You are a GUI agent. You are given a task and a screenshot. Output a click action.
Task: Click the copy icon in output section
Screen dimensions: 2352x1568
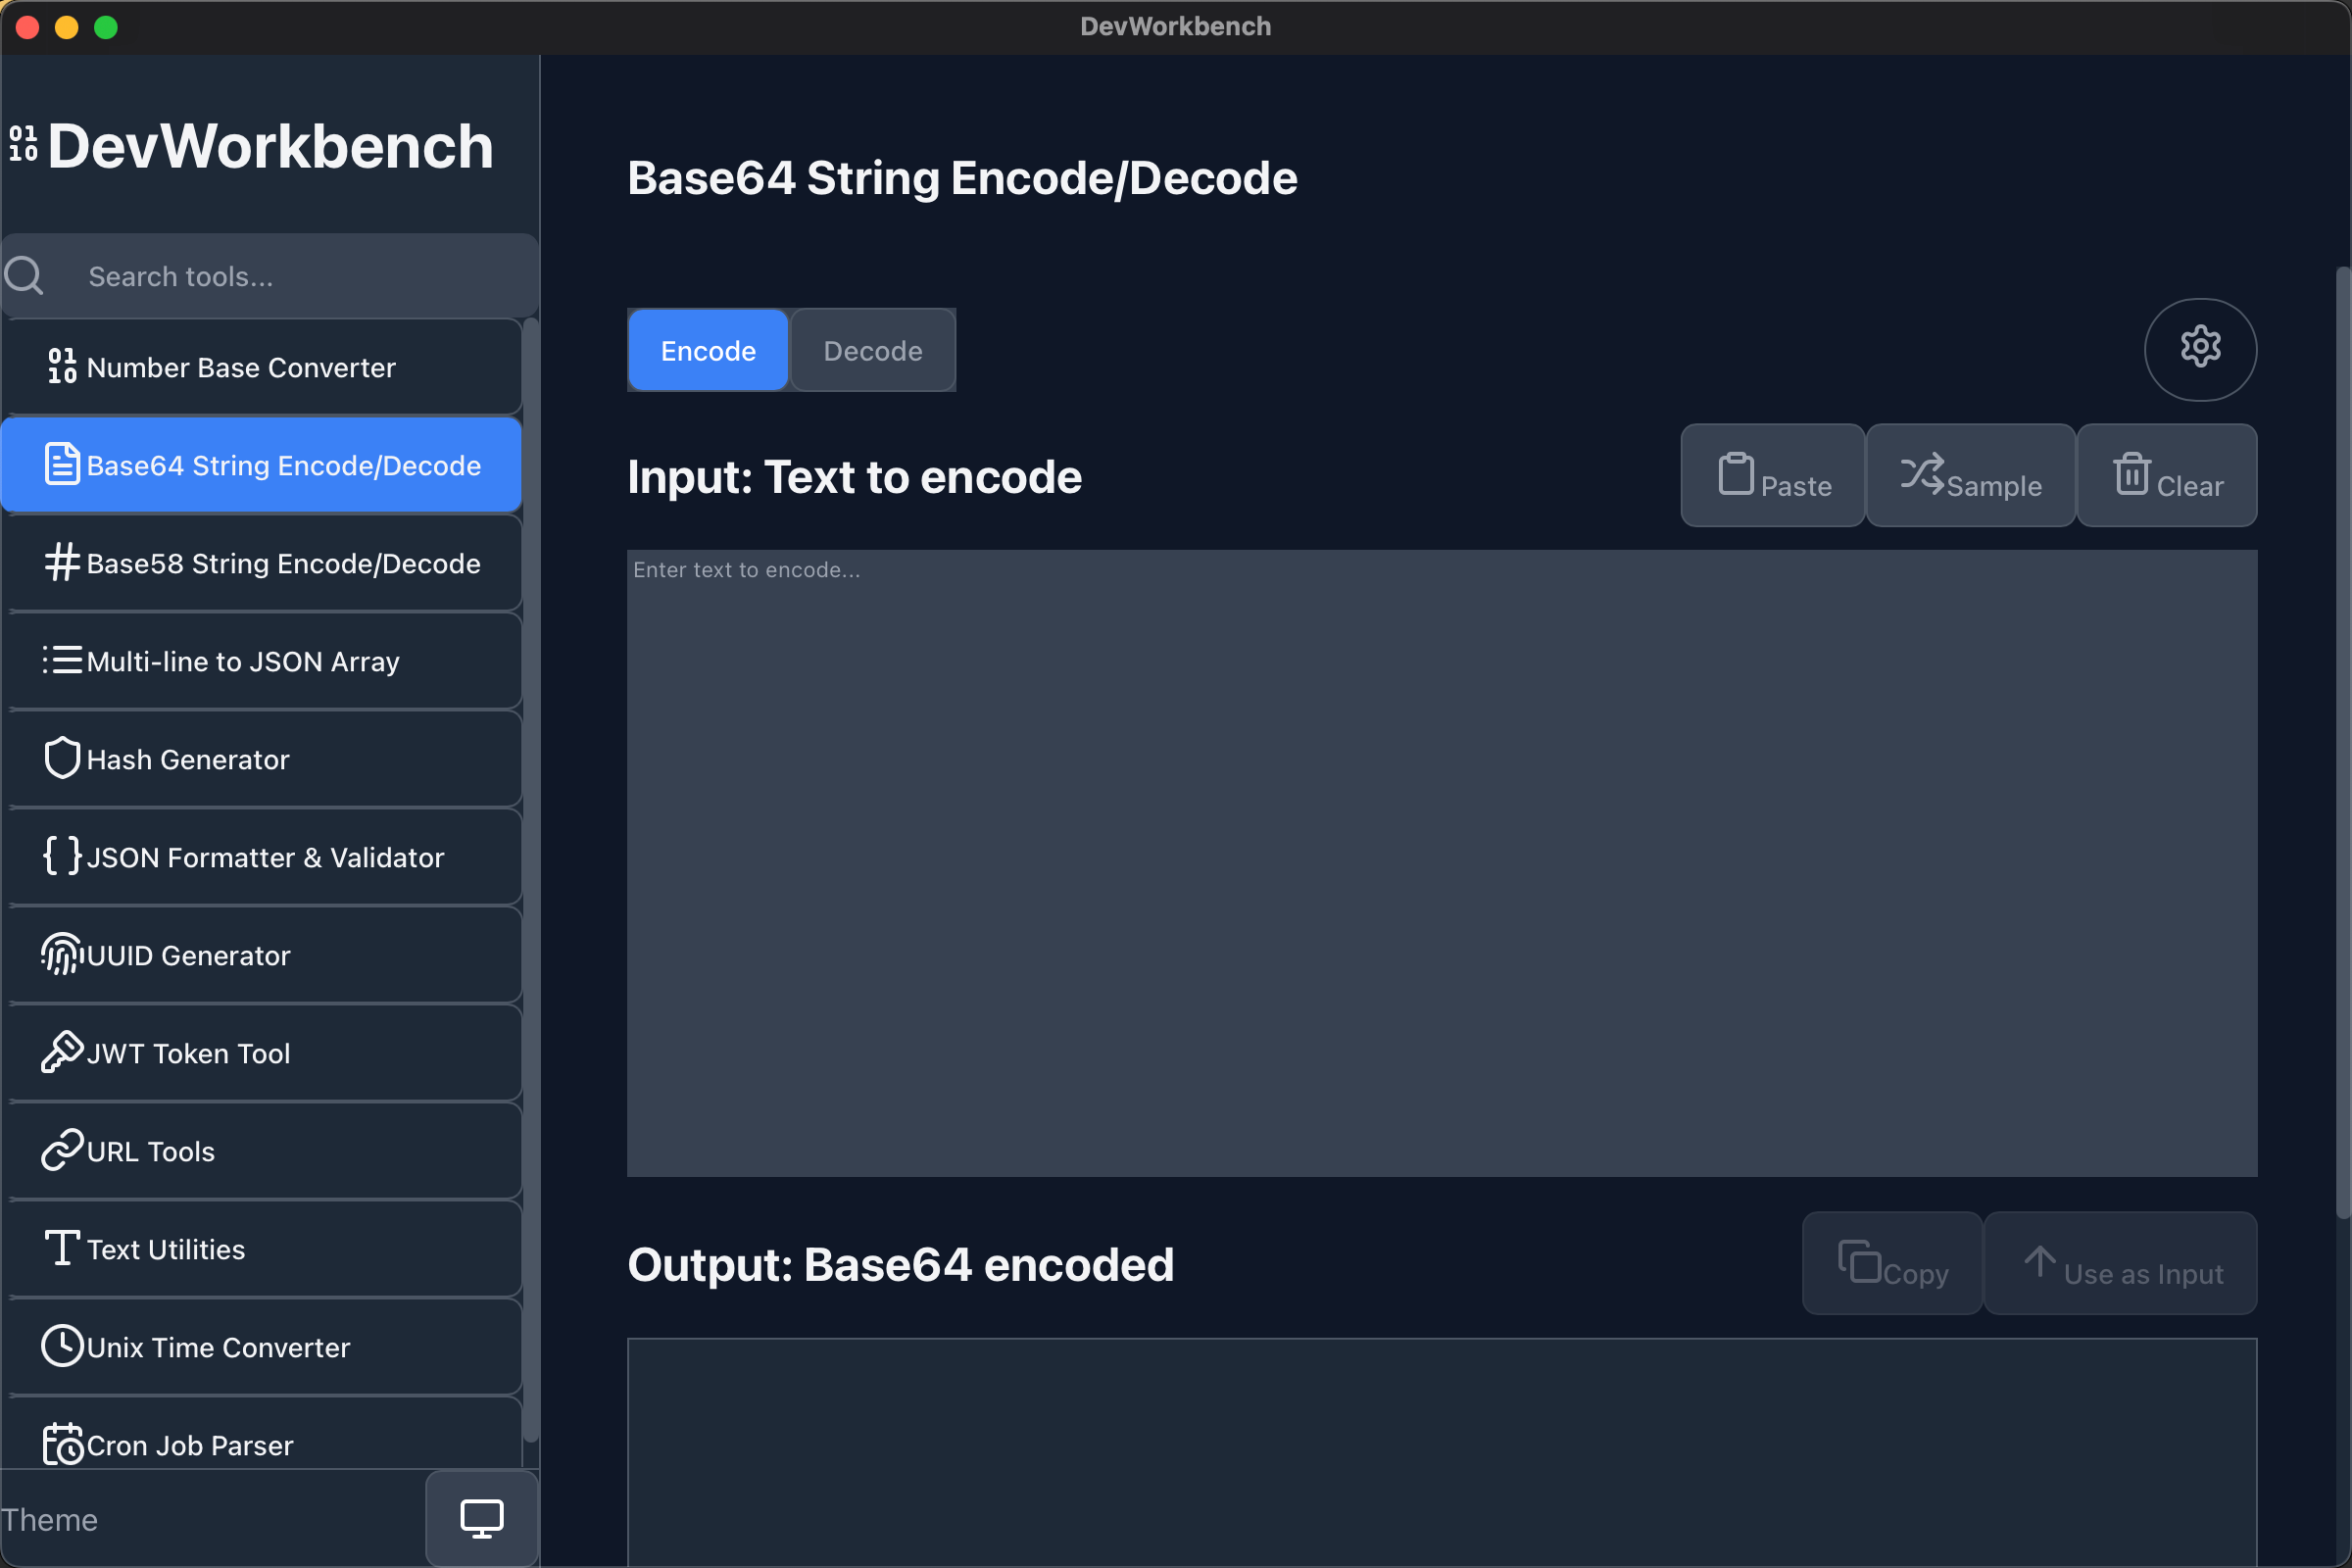tap(1859, 1262)
